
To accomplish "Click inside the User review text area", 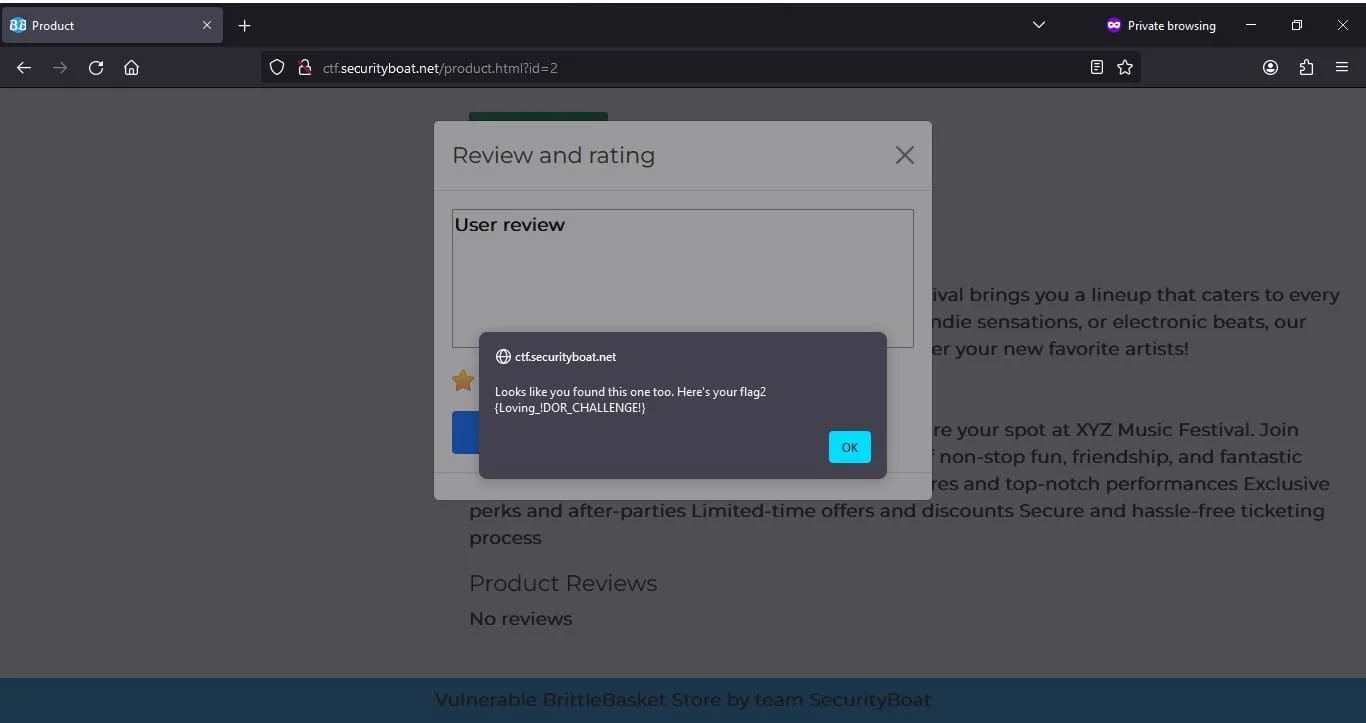I will point(683,278).
